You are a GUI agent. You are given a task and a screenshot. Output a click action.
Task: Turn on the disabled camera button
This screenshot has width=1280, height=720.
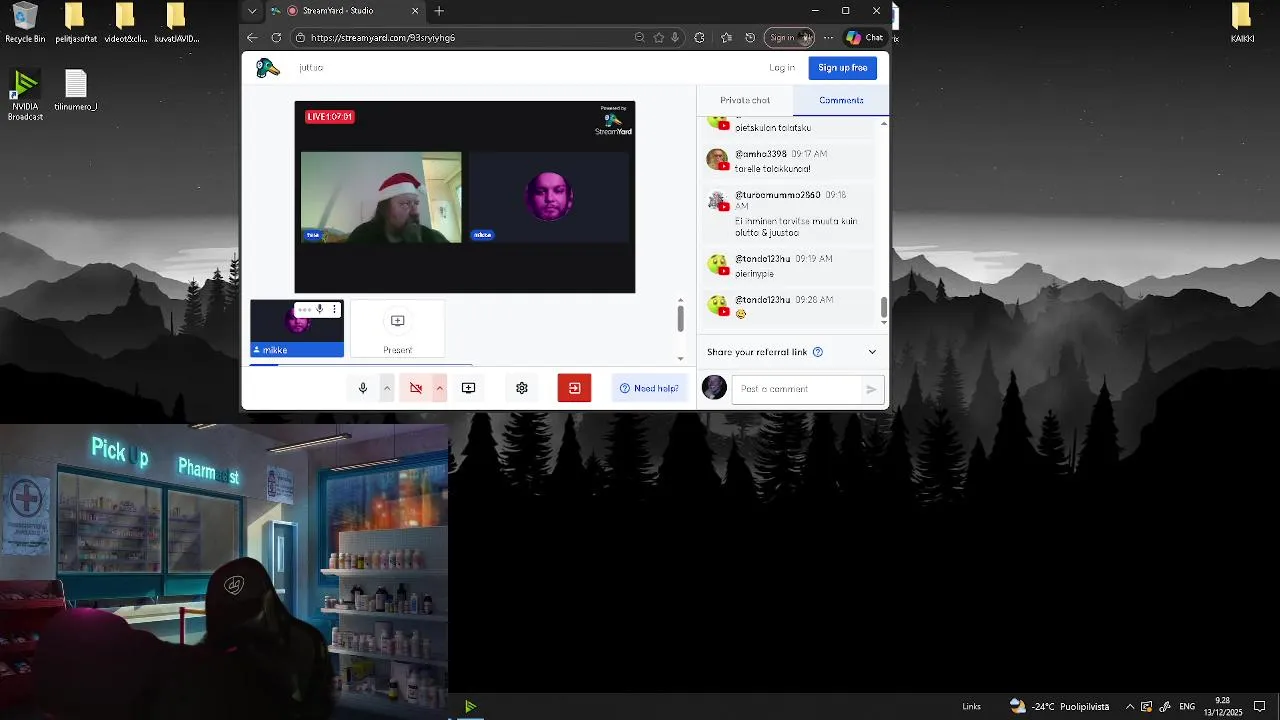coord(416,388)
